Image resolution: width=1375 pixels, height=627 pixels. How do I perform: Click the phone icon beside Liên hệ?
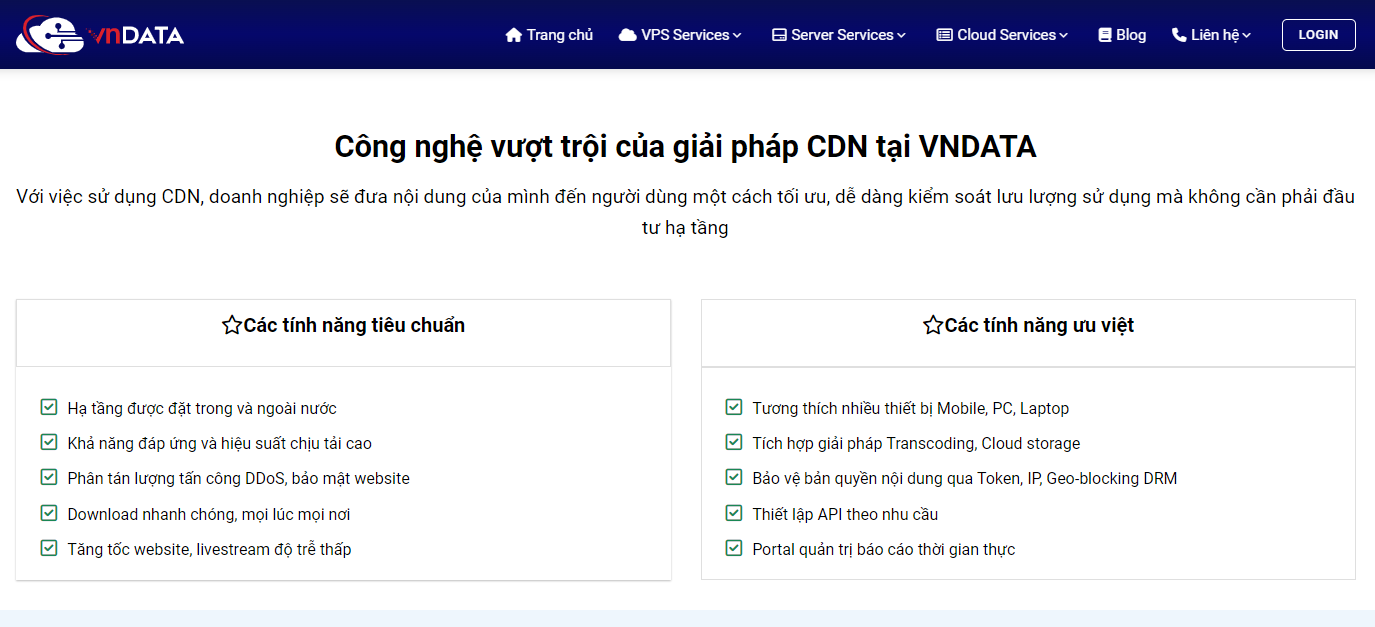(x=1179, y=35)
